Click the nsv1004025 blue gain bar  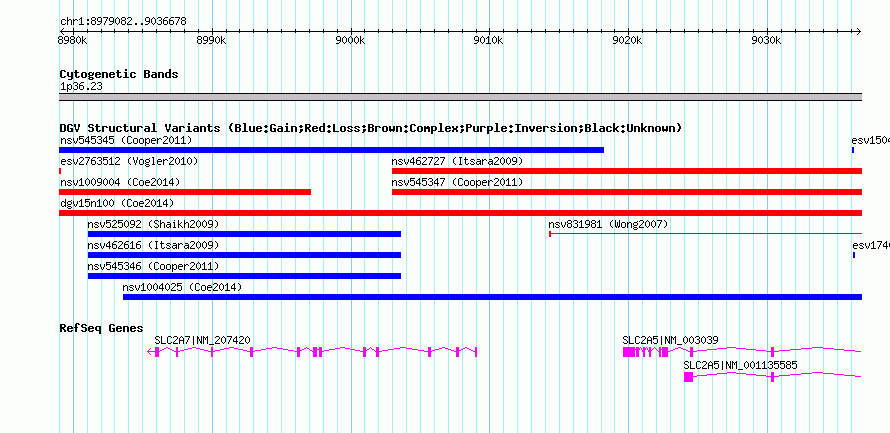(x=492, y=297)
